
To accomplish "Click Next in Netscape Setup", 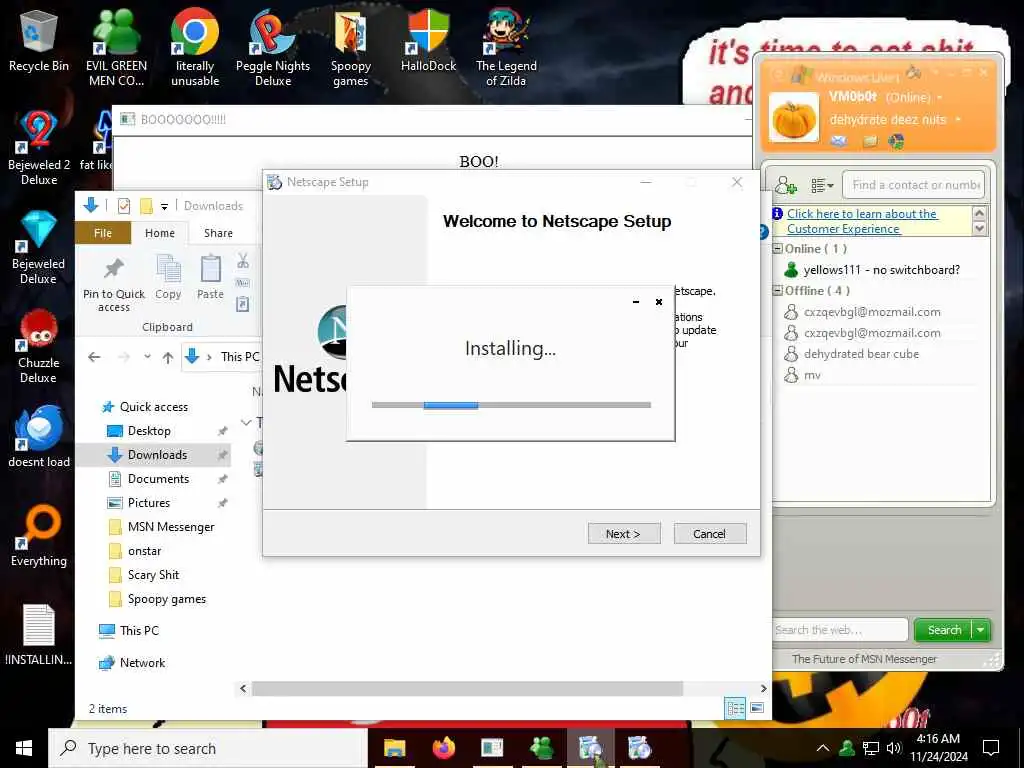I will click(x=624, y=534).
